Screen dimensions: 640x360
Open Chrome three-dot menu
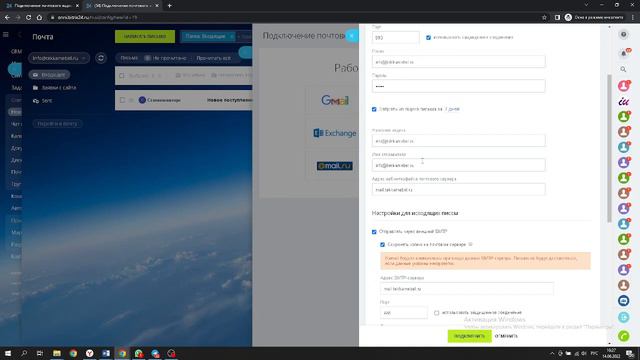coord(633,18)
